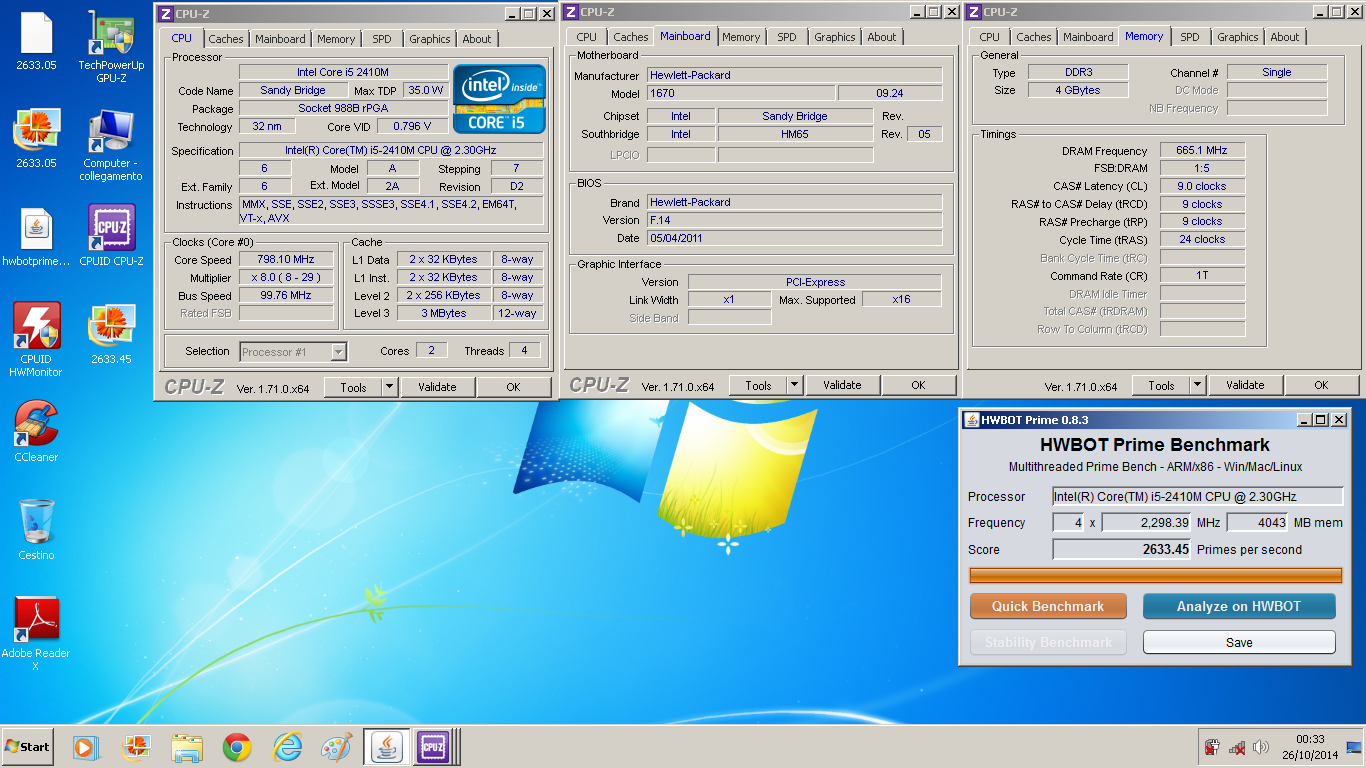Screen dimensions: 1366x768
Task: Open CCleaner from the desktop
Action: point(36,432)
